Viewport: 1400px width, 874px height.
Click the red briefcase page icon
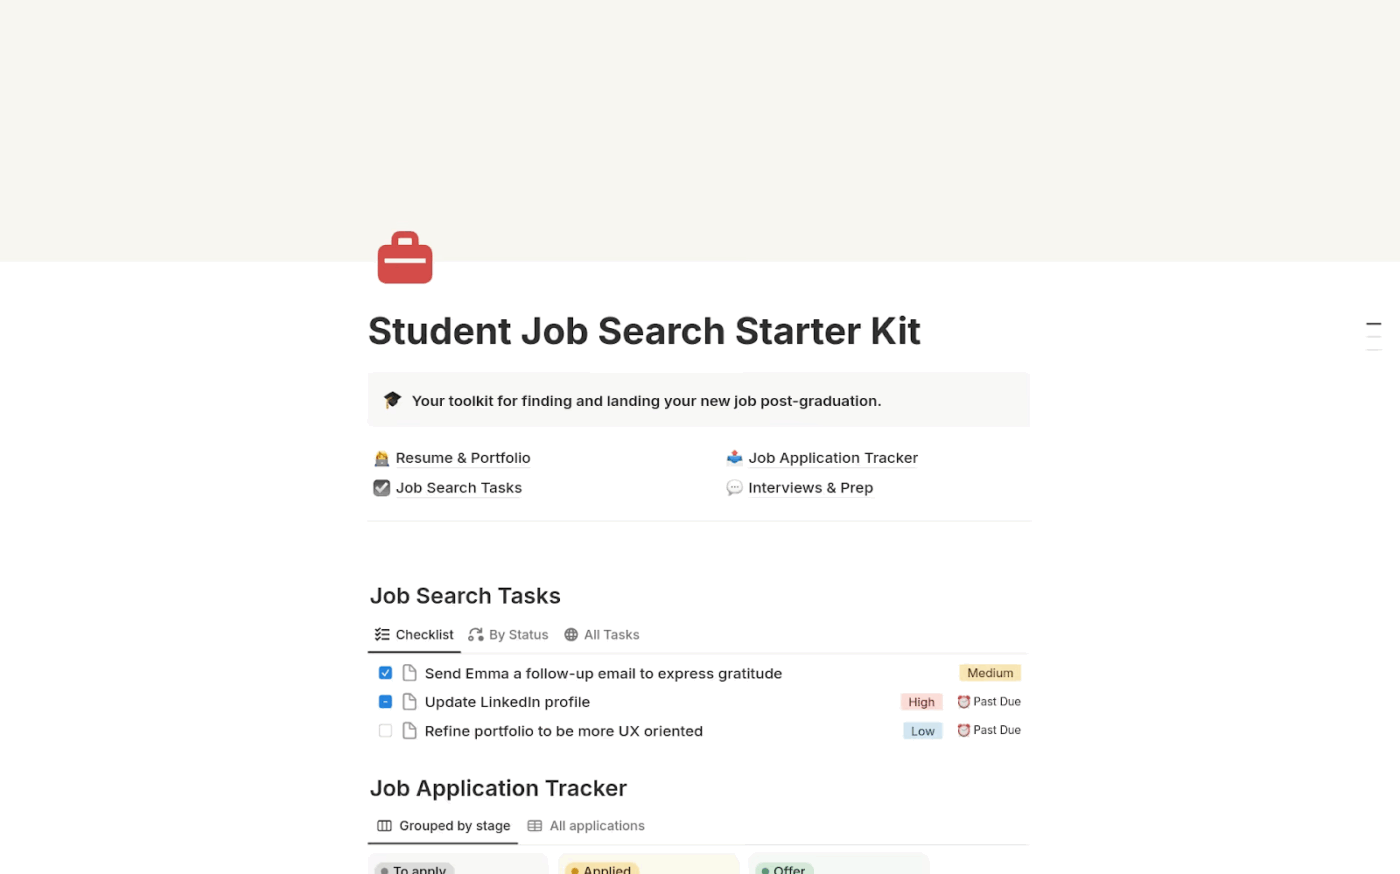coord(405,258)
